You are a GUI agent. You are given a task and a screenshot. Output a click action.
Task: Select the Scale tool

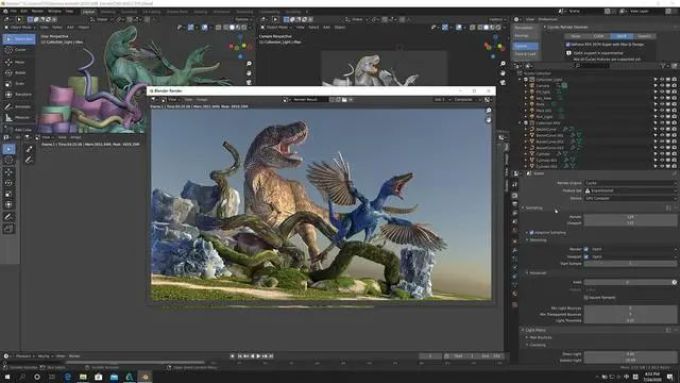click(x=19, y=83)
